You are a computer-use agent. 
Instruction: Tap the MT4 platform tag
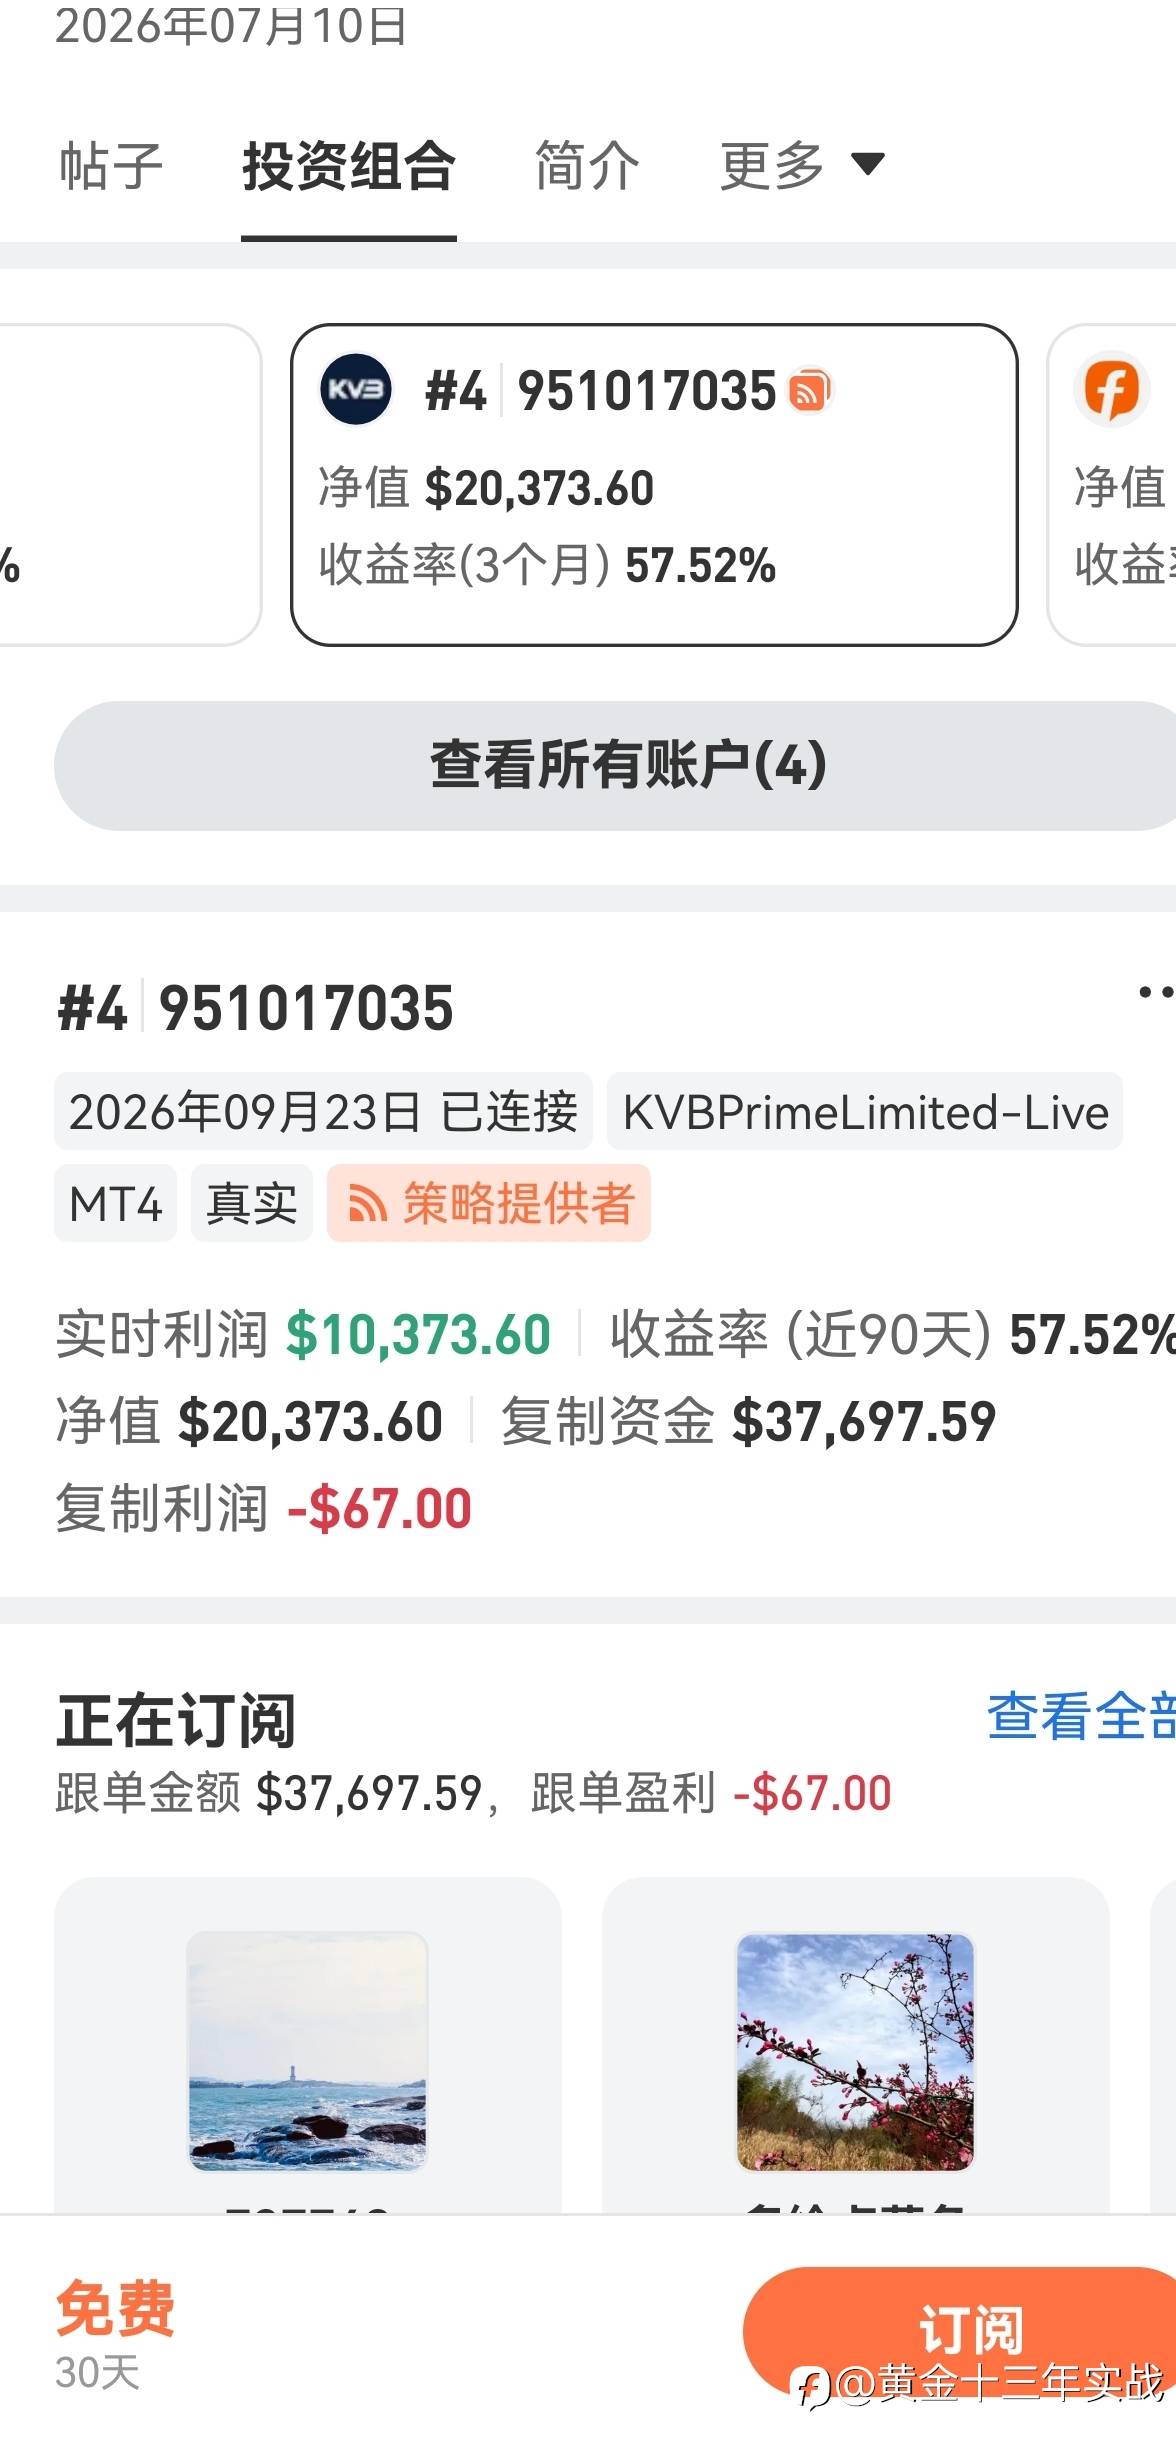[x=115, y=1203]
